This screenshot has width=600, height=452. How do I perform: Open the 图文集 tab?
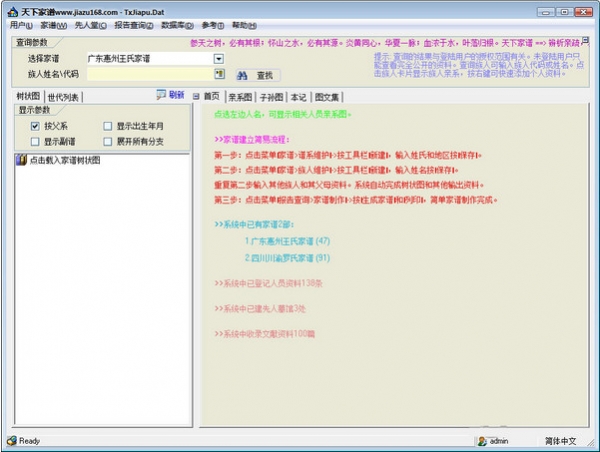pyautogui.click(x=327, y=96)
